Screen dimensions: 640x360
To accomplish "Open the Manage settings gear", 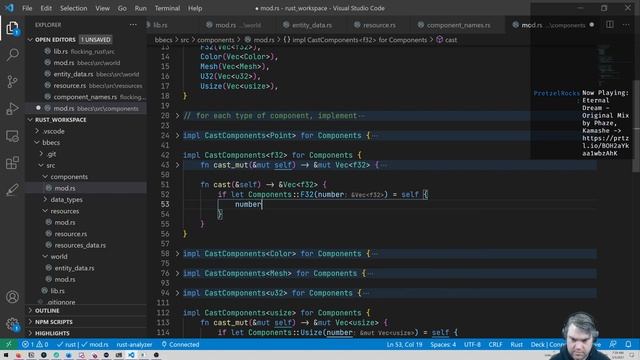I will (x=12, y=324).
